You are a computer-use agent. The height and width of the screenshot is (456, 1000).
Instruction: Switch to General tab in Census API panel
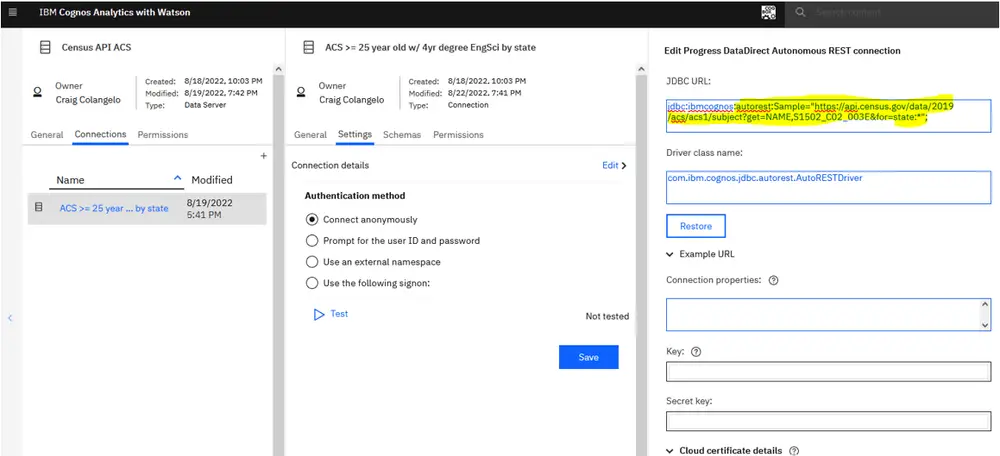tap(47, 135)
